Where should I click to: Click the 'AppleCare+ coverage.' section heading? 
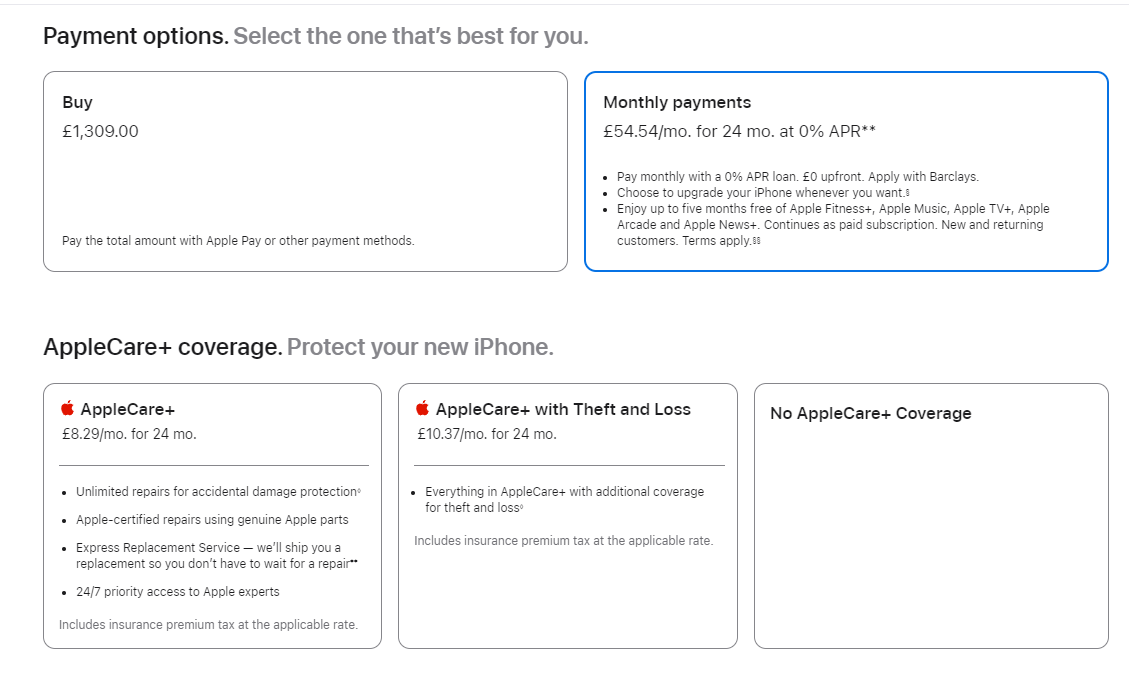click(x=163, y=347)
